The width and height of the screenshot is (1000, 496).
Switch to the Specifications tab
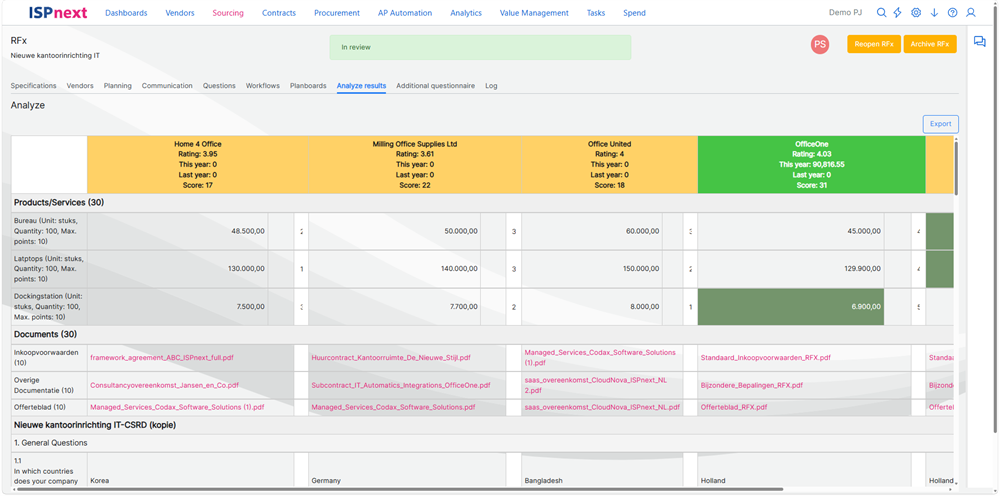(33, 85)
